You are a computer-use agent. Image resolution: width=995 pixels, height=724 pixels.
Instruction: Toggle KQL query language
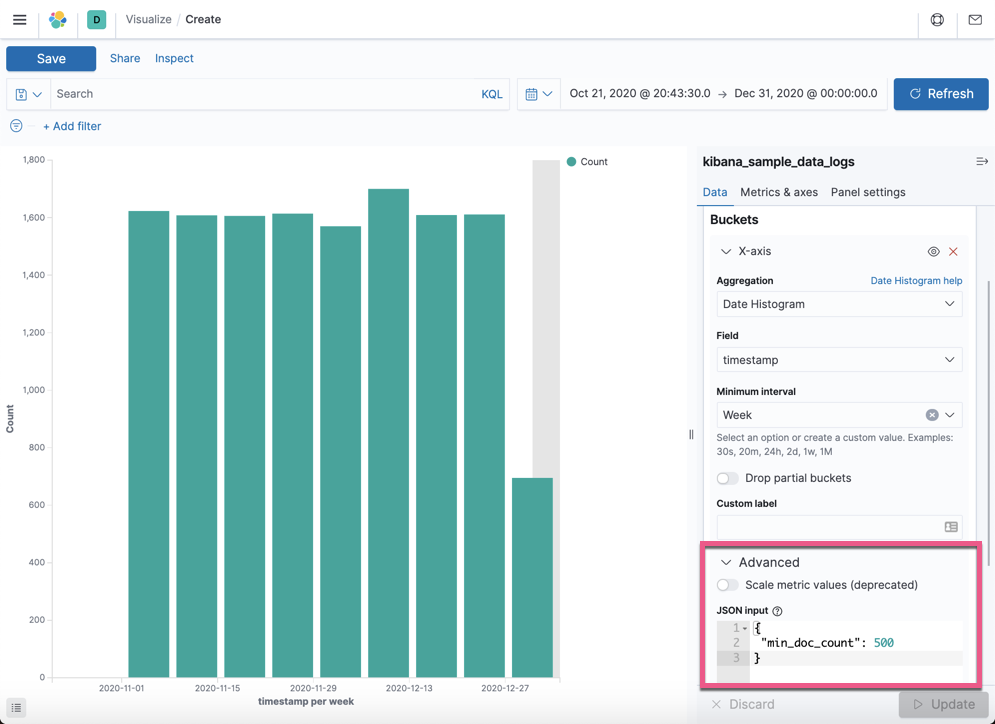[492, 94]
